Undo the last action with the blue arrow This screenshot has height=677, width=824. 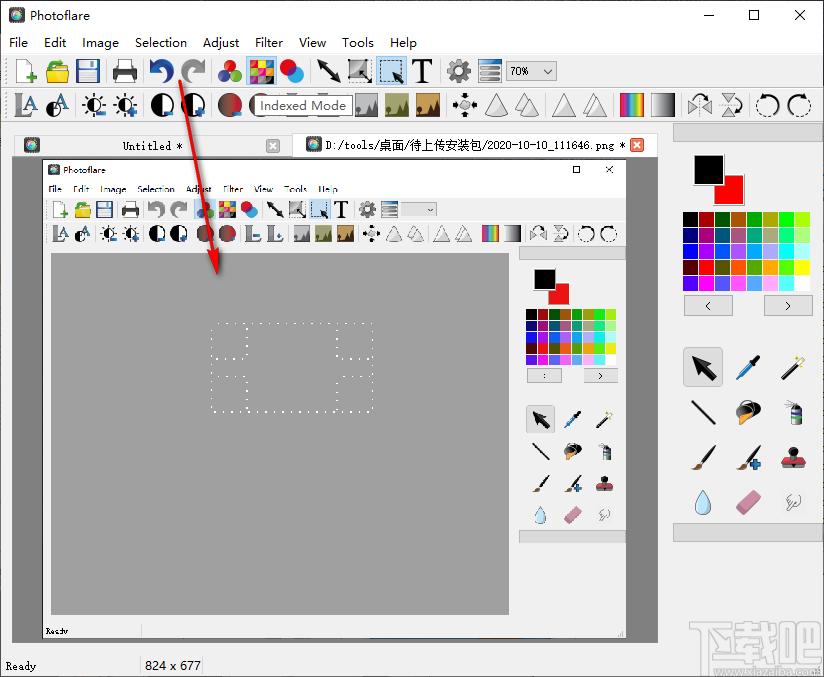(x=161, y=71)
